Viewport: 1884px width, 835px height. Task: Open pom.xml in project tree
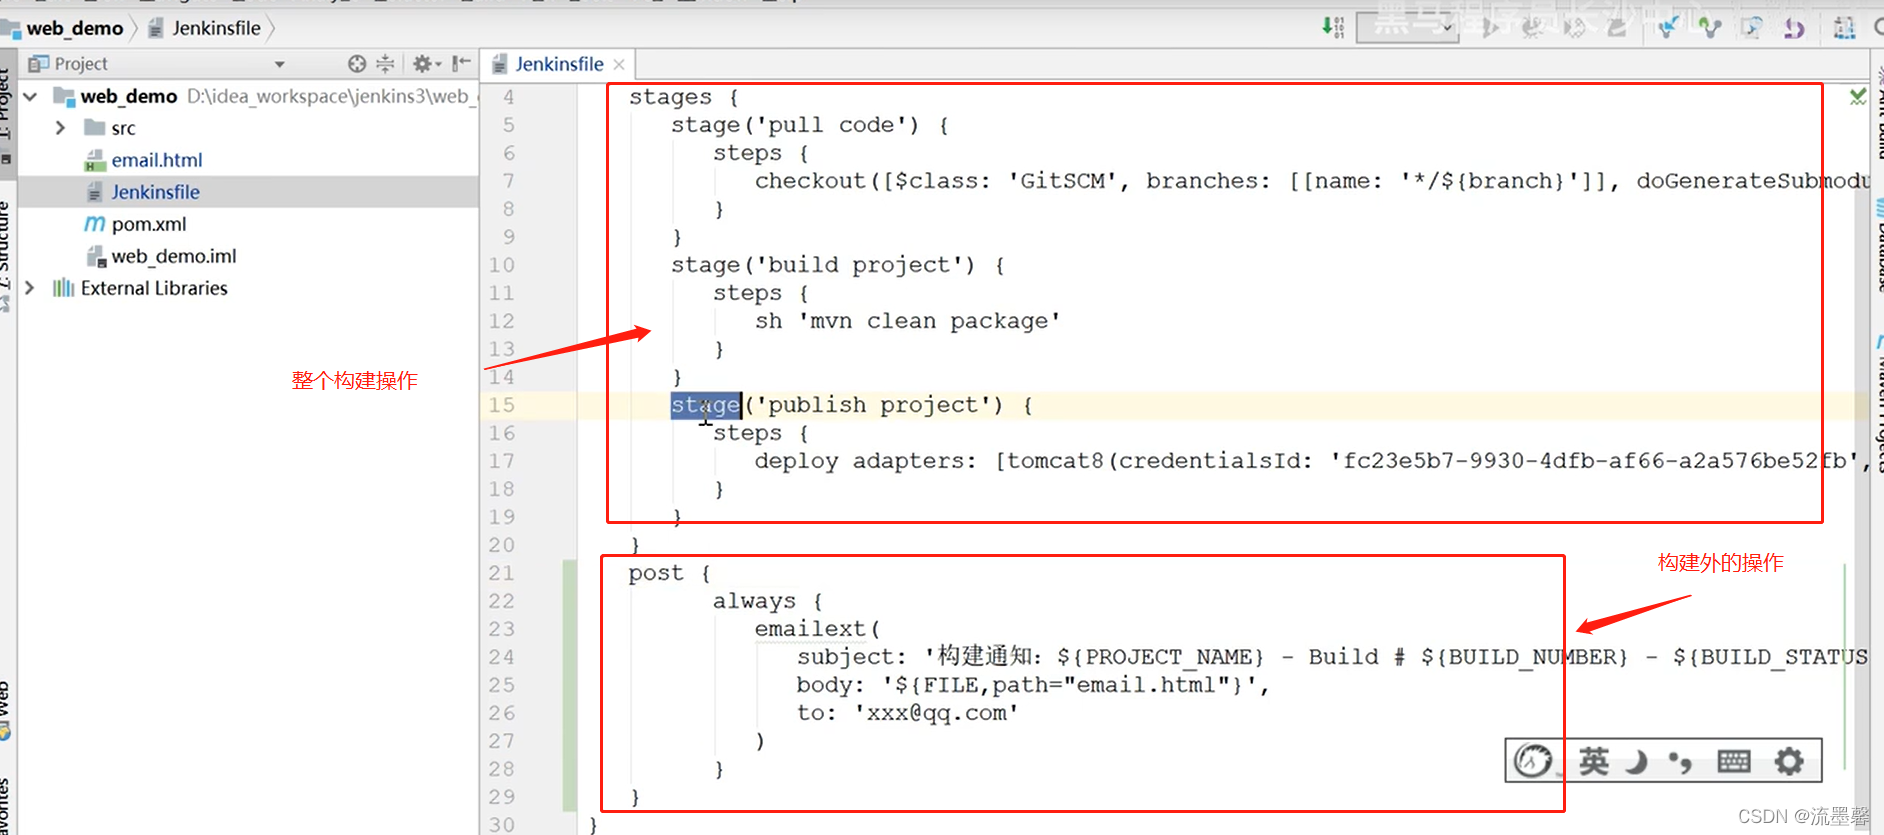coord(148,224)
